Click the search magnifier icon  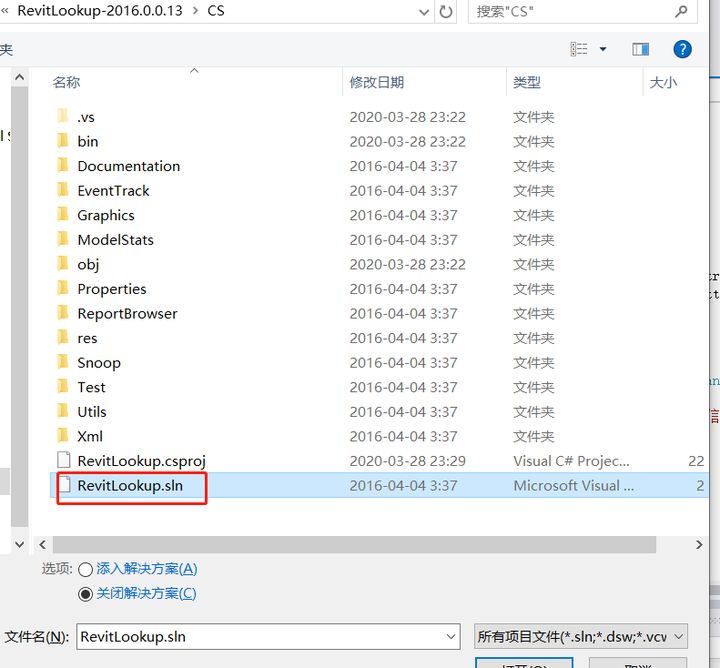[681, 11]
